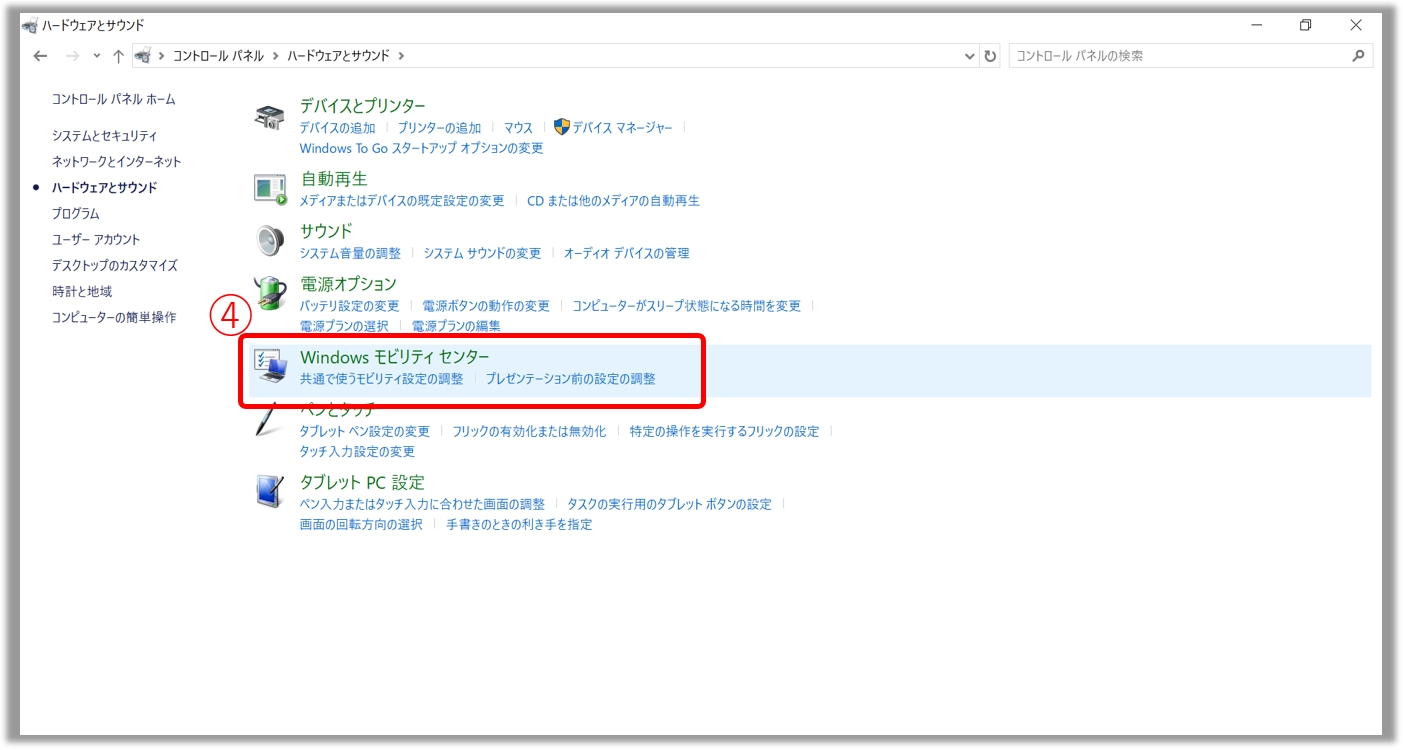Open プログラム in sidebar
The width and height of the screenshot is (1403, 750).
tap(75, 213)
